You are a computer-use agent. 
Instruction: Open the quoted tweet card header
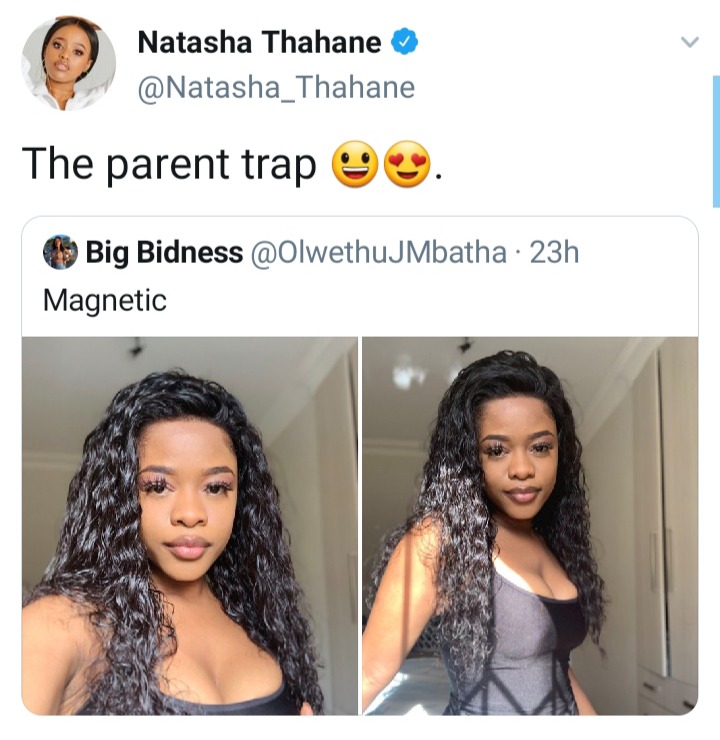(311, 252)
